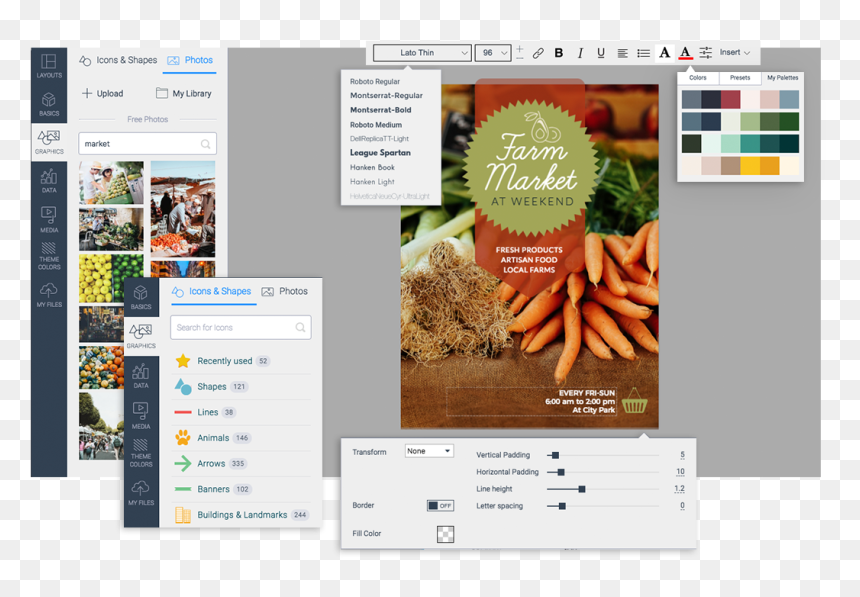Open the Layouts section in the sidebar
The image size is (860, 597).
[49, 65]
